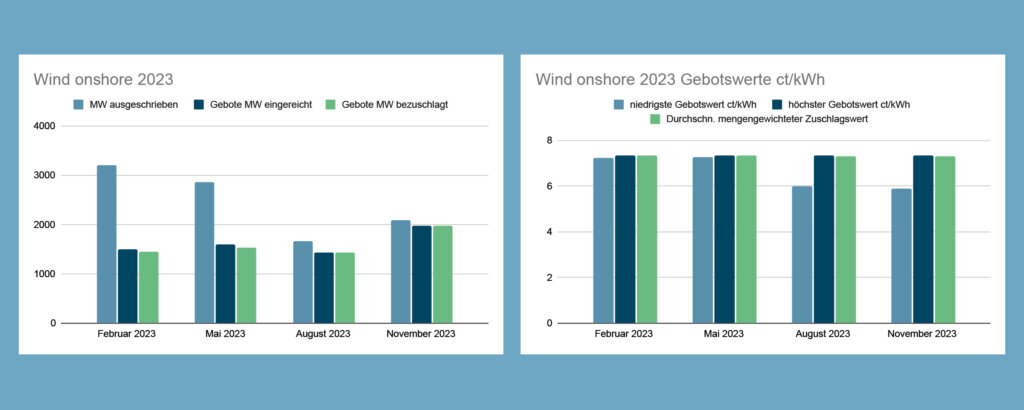Click the 'Gebote MW bezuschlagt' green legend swatch
The width and height of the screenshot is (1024, 410).
[x=330, y=104]
